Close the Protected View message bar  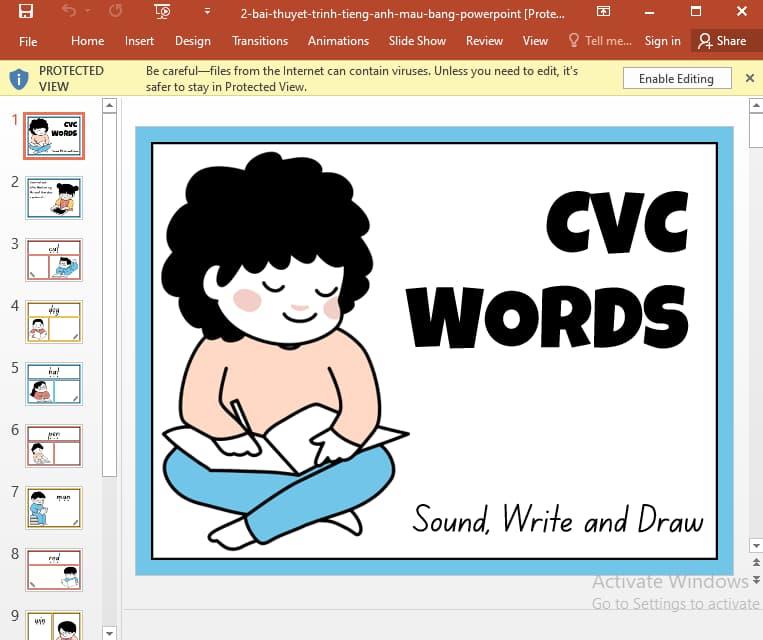(x=750, y=78)
